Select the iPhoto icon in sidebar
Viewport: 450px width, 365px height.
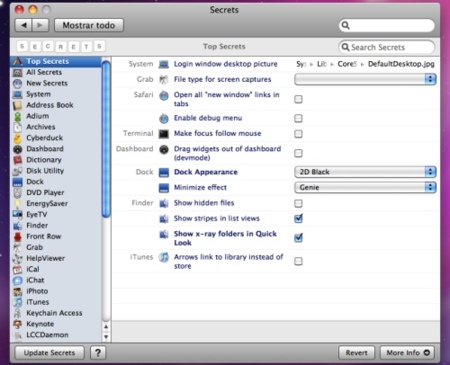point(17,291)
